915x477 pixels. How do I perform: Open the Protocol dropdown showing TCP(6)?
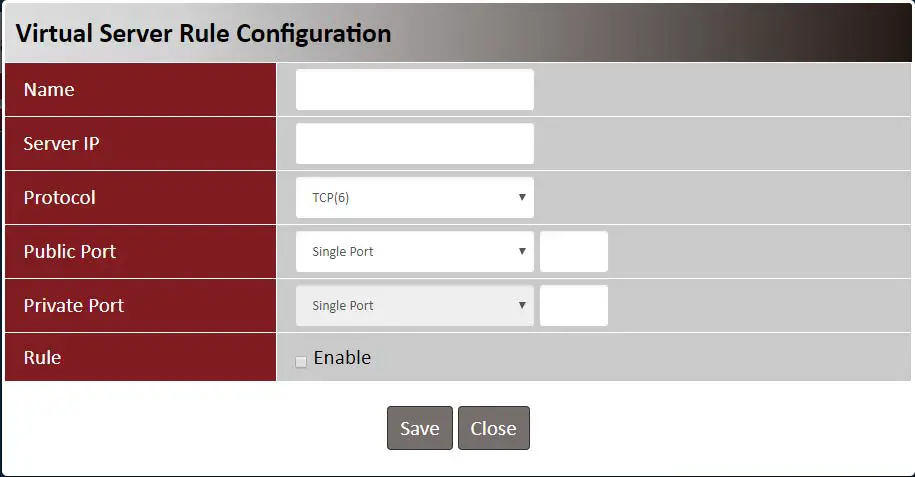click(x=414, y=198)
